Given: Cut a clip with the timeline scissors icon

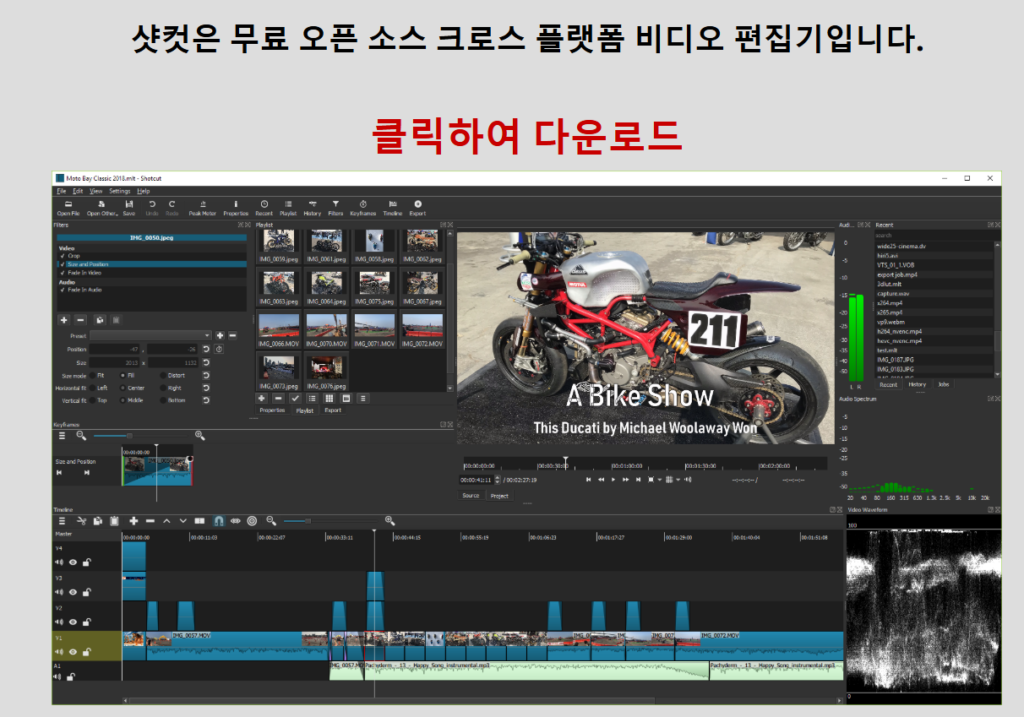Looking at the screenshot, I should click(81, 521).
